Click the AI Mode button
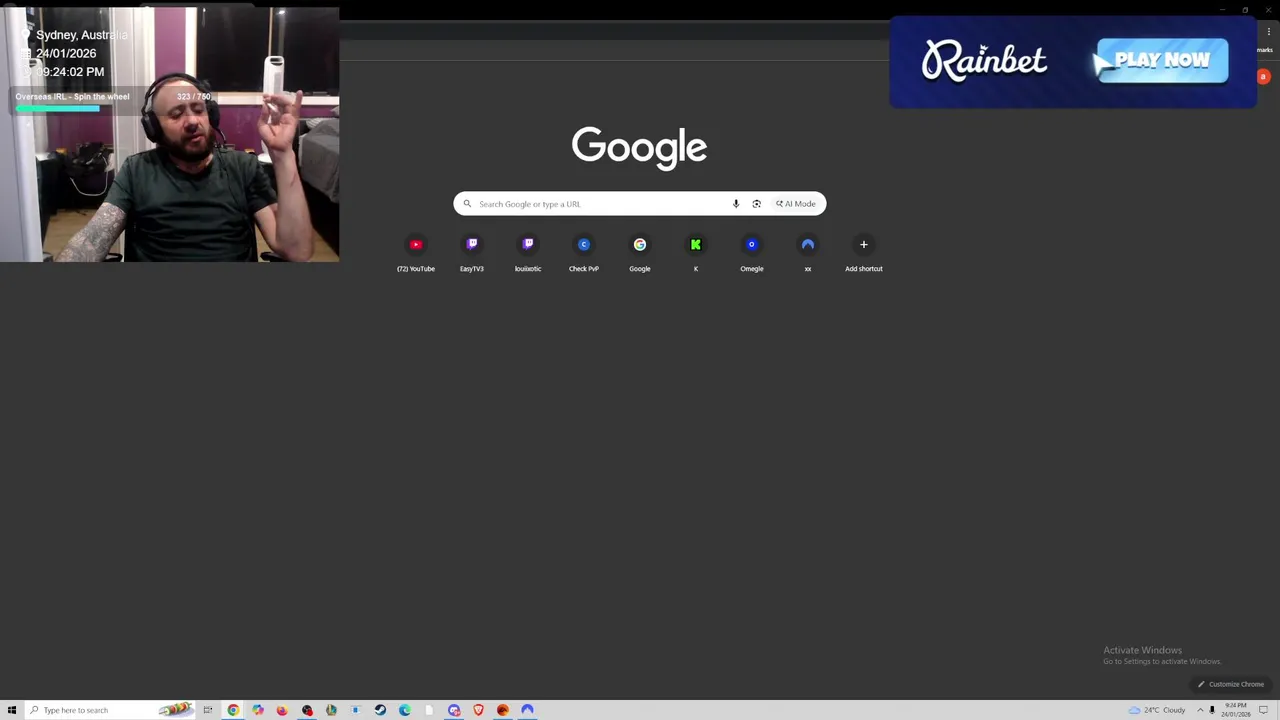This screenshot has height=720, width=1280. click(x=796, y=204)
